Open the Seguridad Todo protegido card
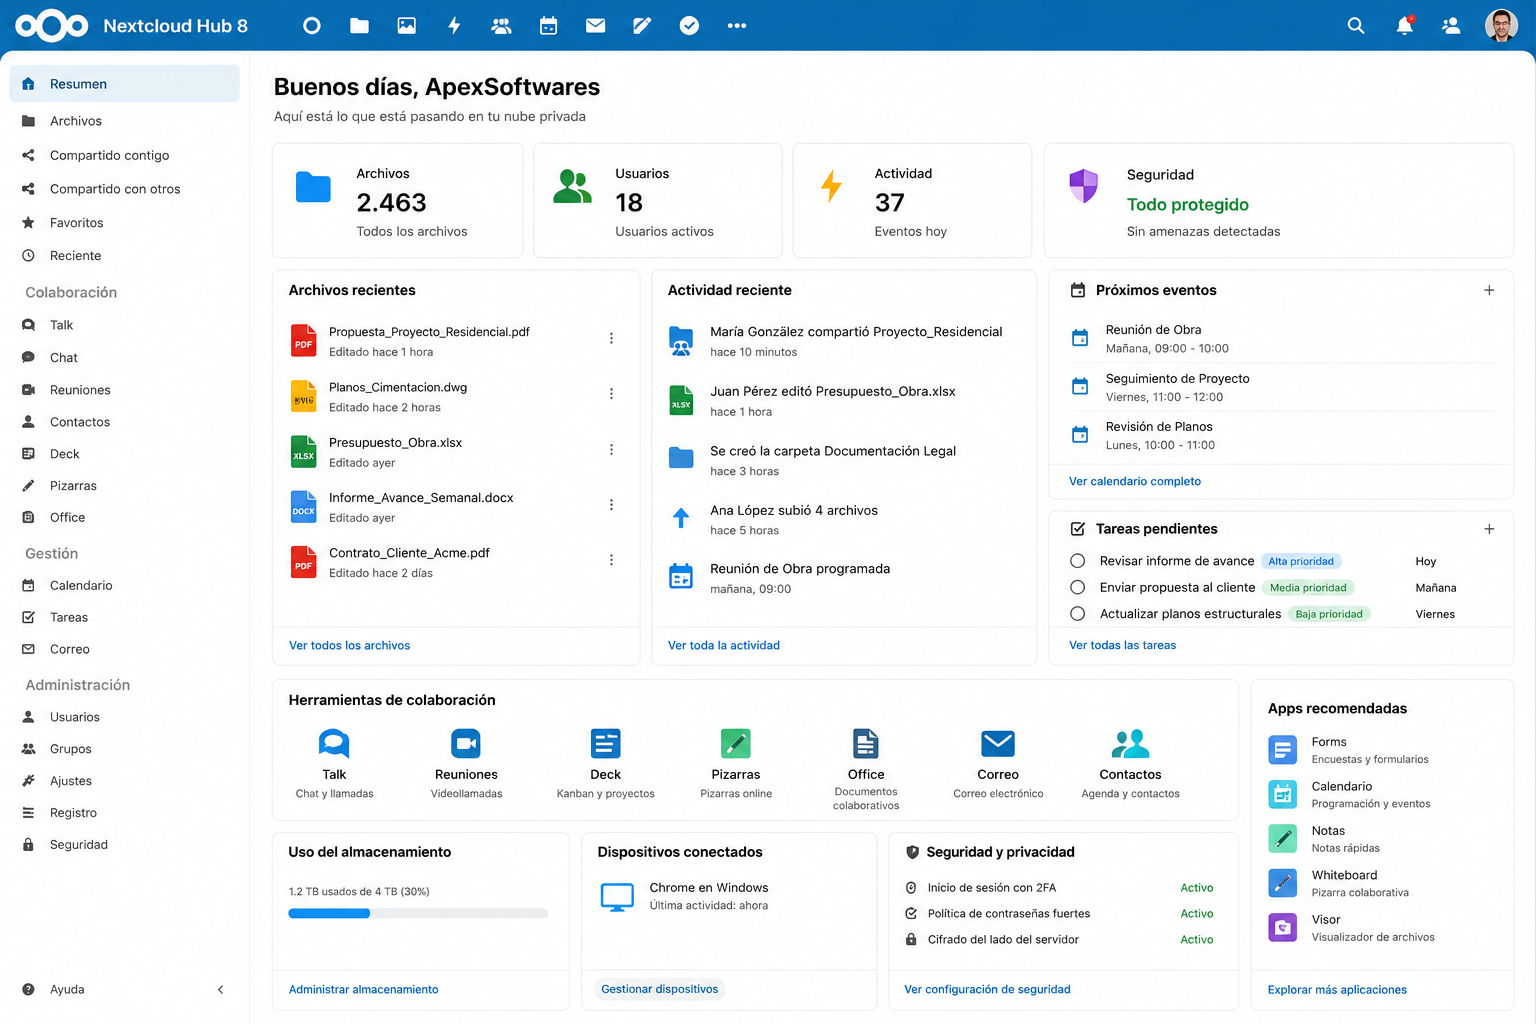 point(1279,201)
